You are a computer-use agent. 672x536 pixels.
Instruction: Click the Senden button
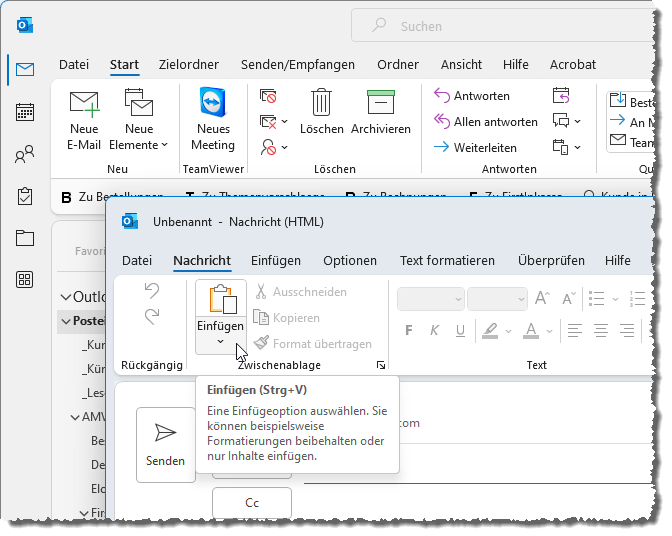click(166, 445)
